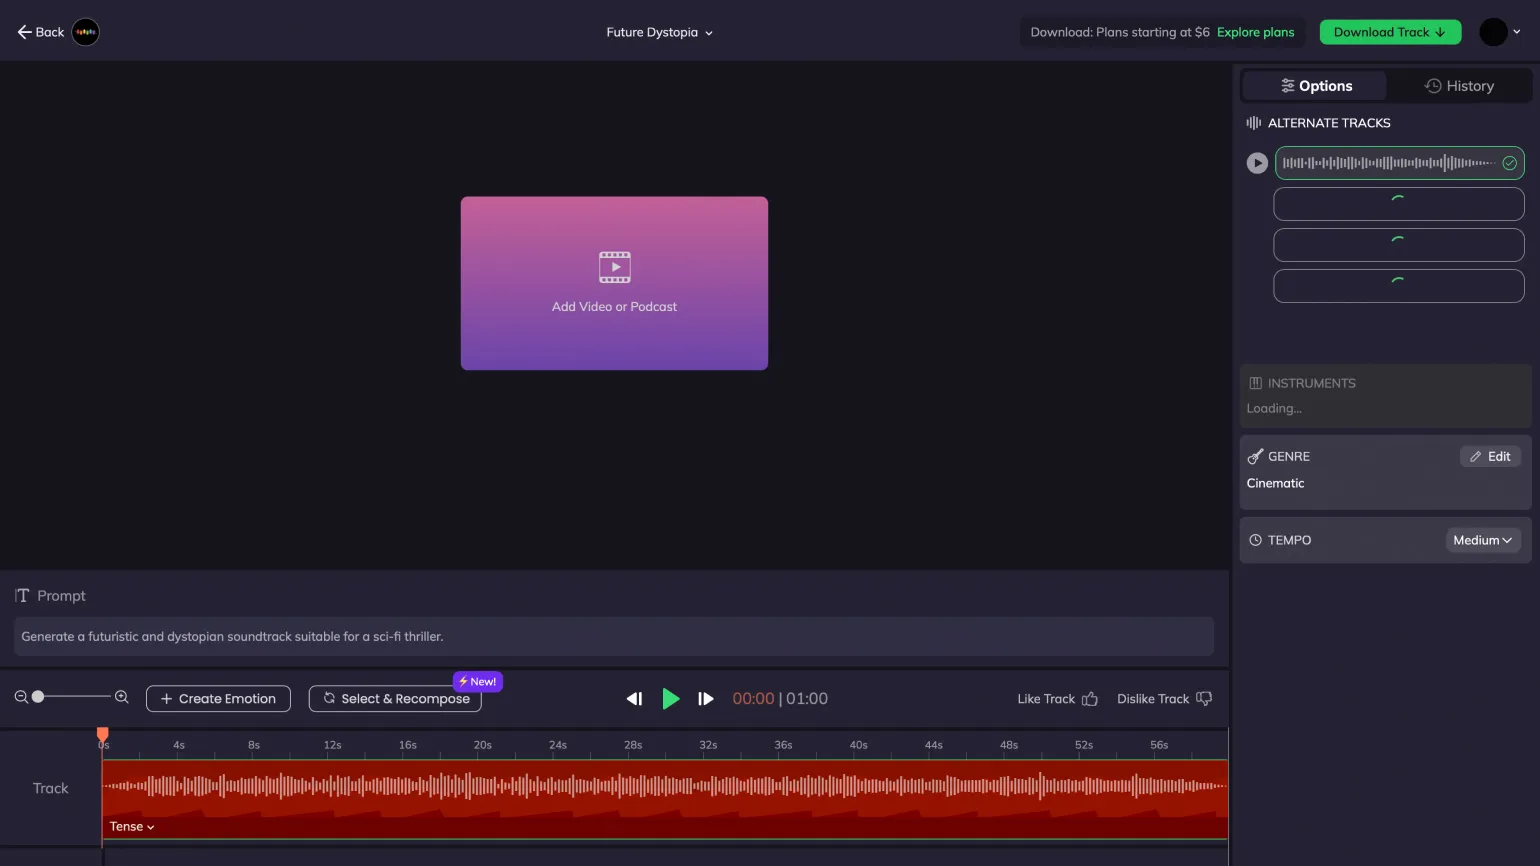Click the Add Video or Podcast icon
Viewport: 1540px width, 866px height.
pos(614,267)
